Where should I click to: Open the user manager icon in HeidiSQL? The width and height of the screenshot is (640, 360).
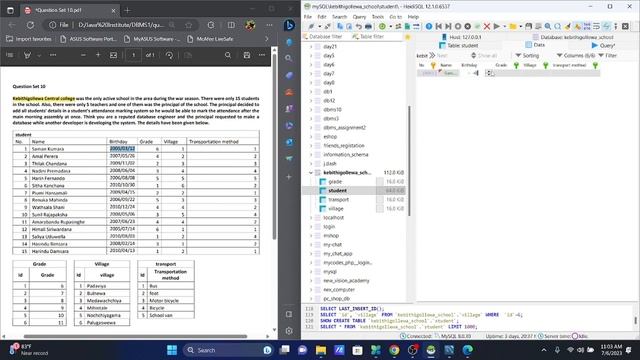(x=398, y=26)
